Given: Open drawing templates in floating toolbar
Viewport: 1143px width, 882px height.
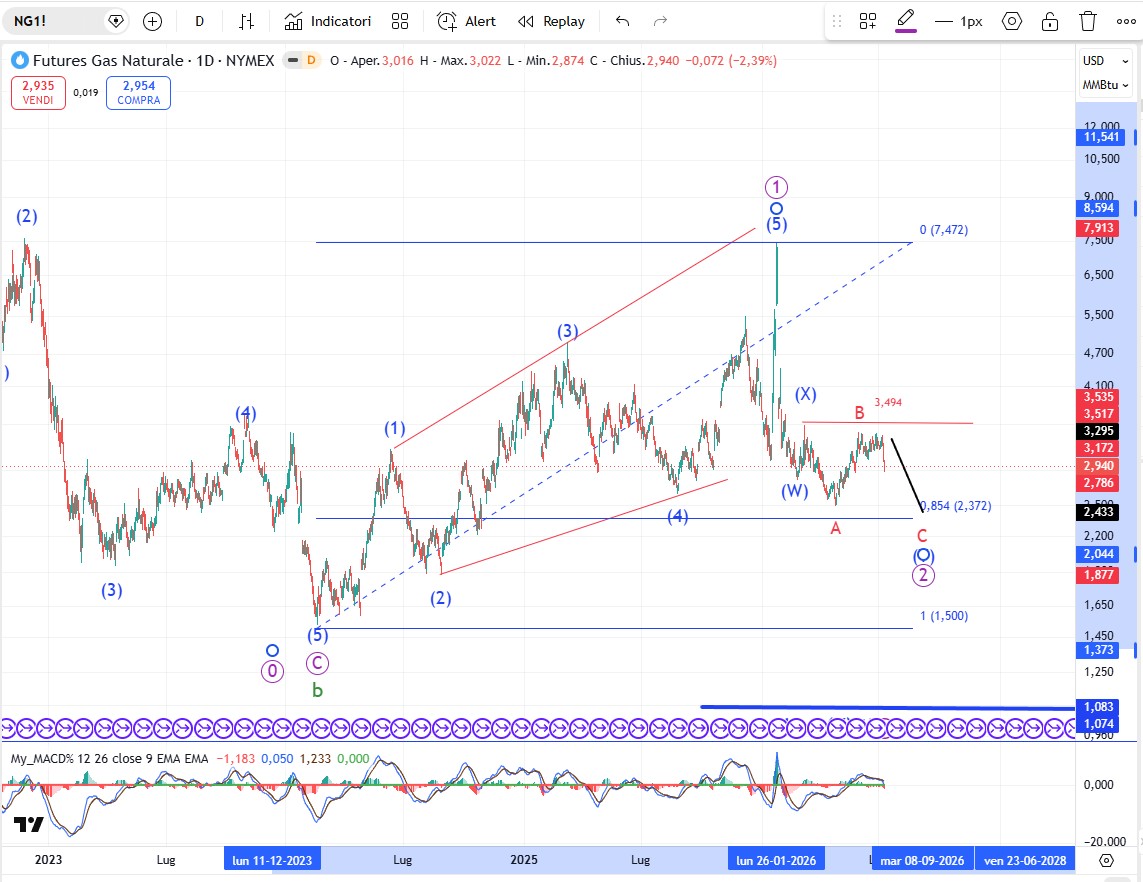Looking at the screenshot, I should click(867, 22).
